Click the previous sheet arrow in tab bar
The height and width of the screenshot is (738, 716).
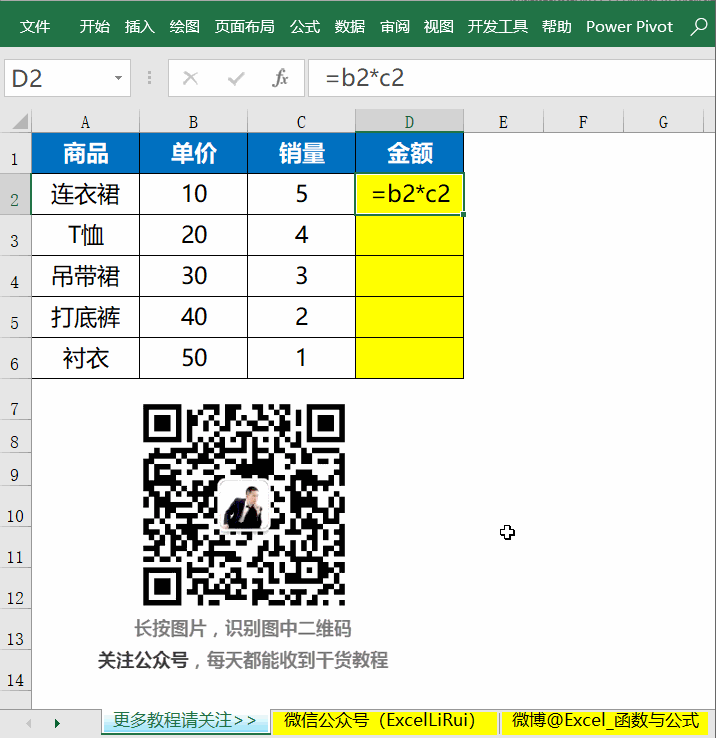(29, 723)
